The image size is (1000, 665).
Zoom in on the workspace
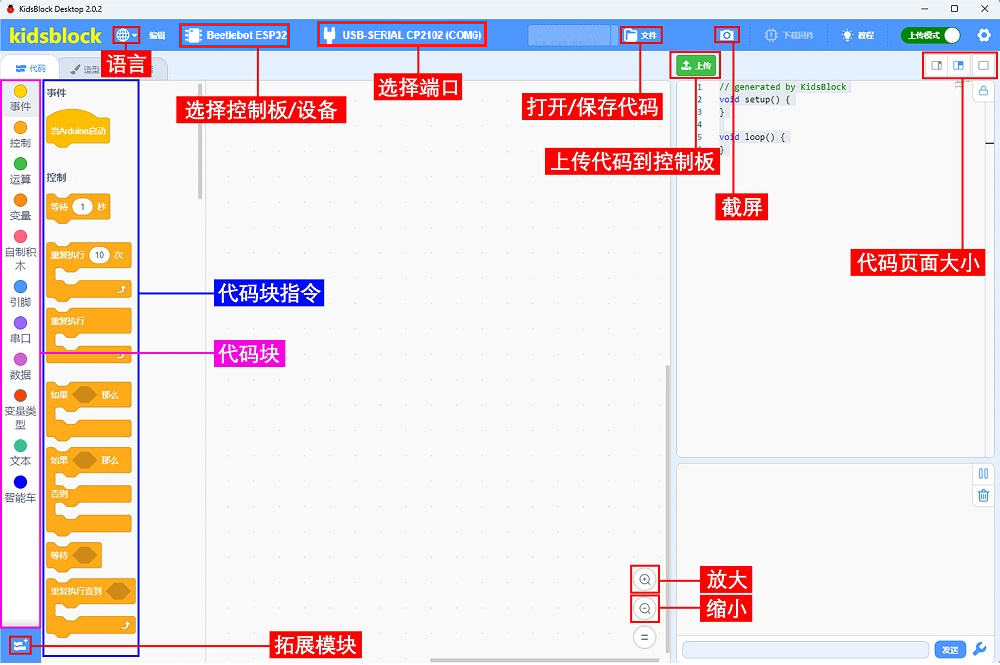click(x=645, y=580)
